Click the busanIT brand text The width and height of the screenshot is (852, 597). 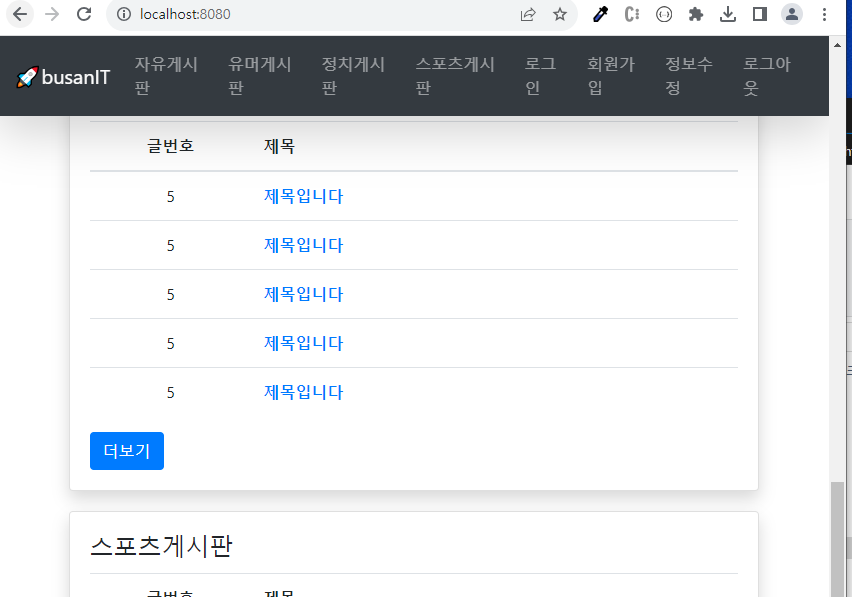(x=76, y=77)
